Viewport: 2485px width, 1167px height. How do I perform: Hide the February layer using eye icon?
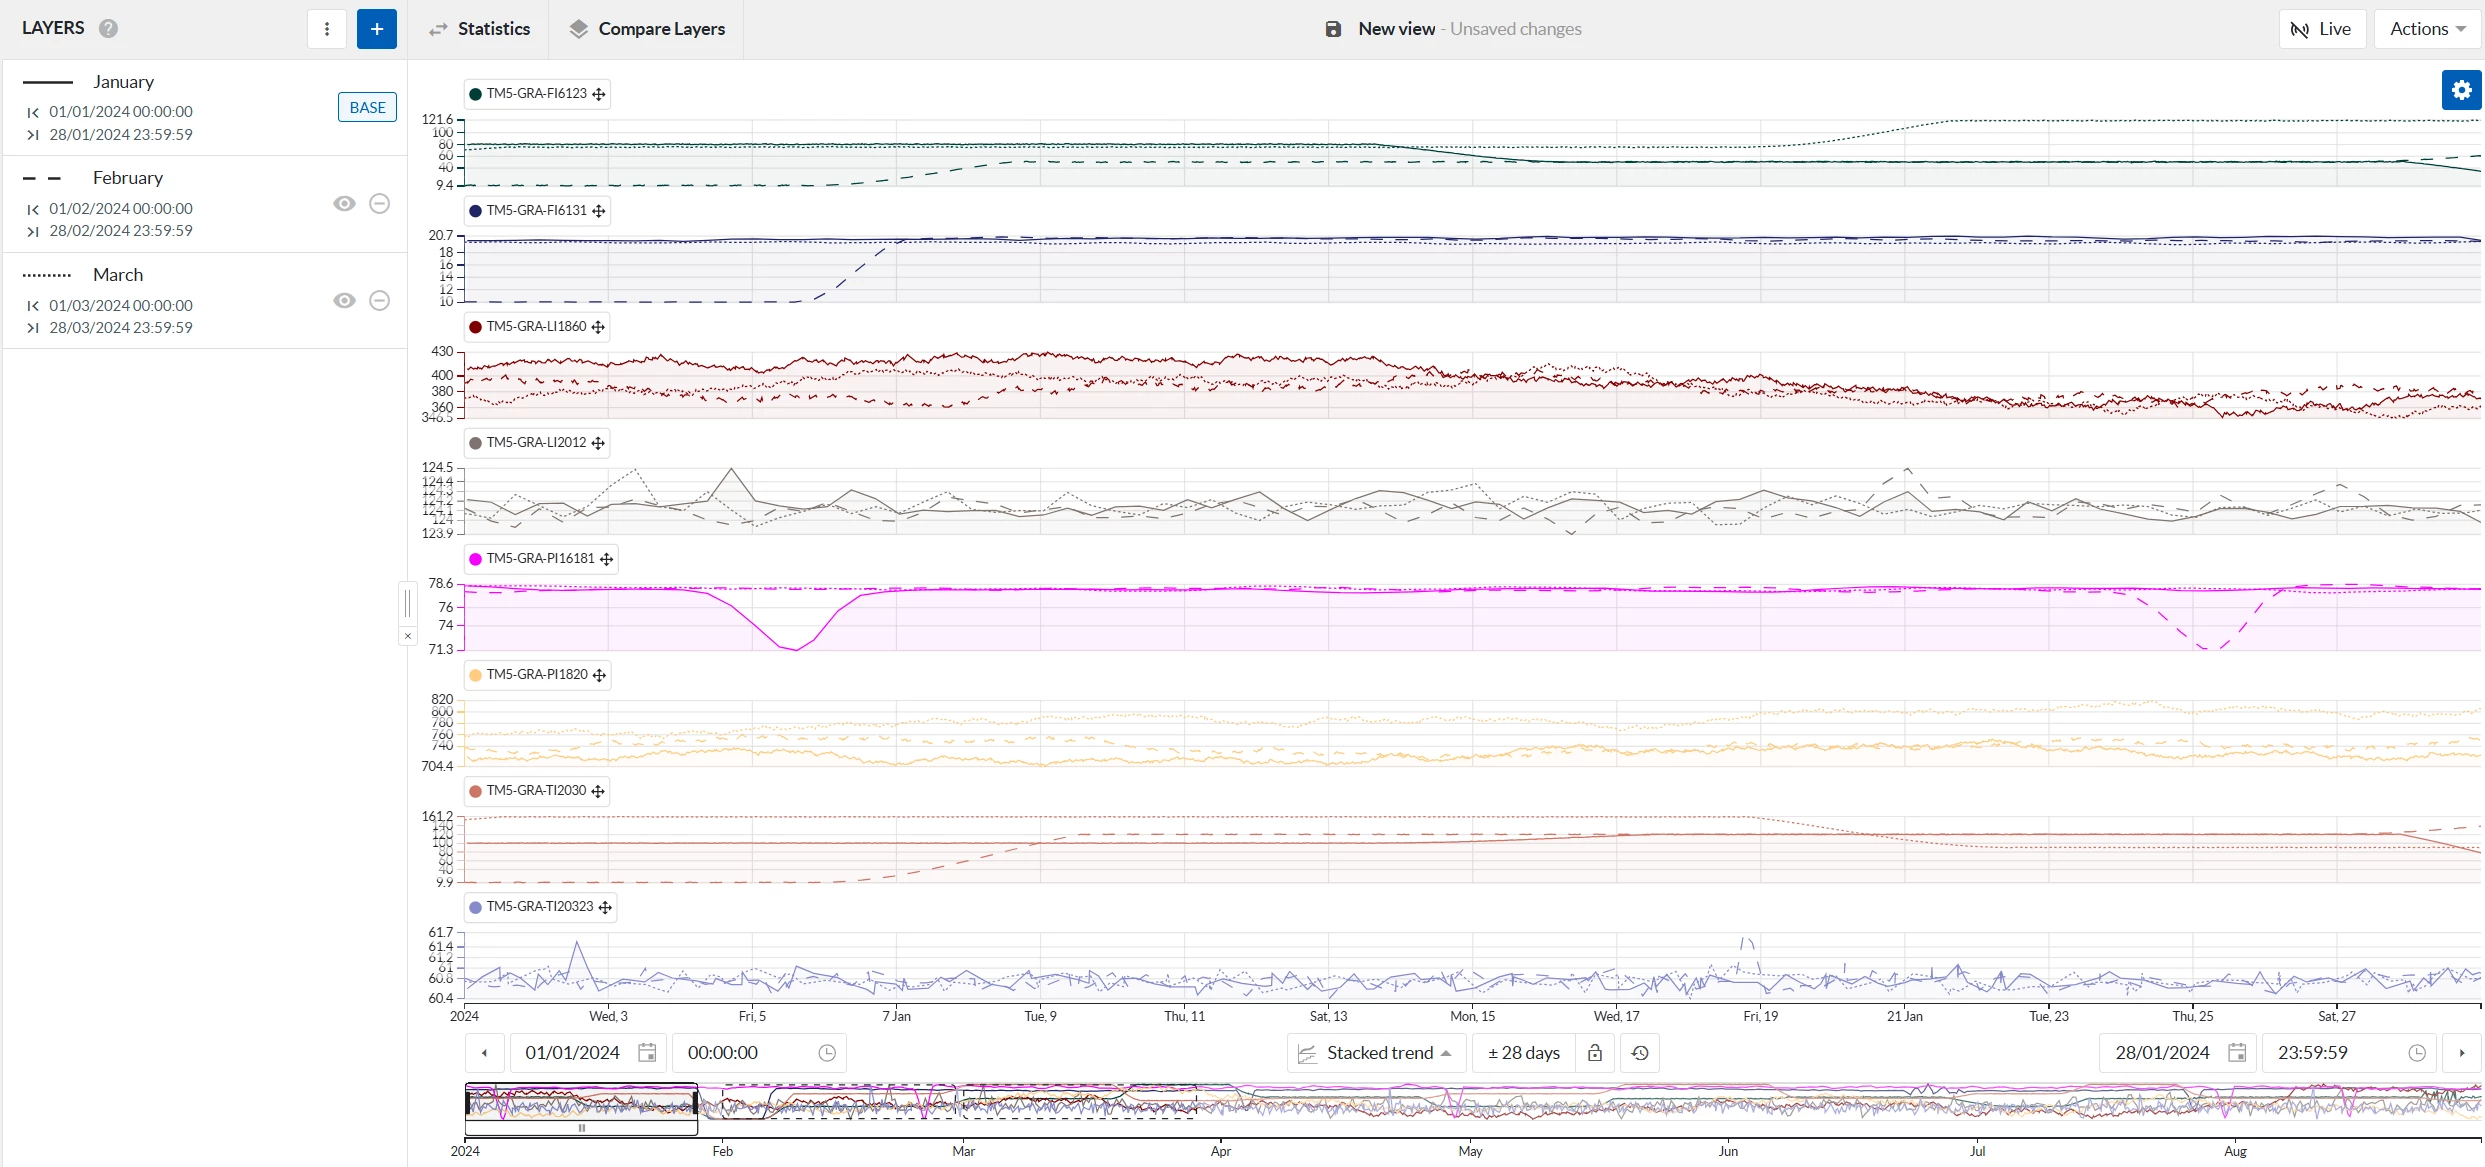tap(344, 204)
